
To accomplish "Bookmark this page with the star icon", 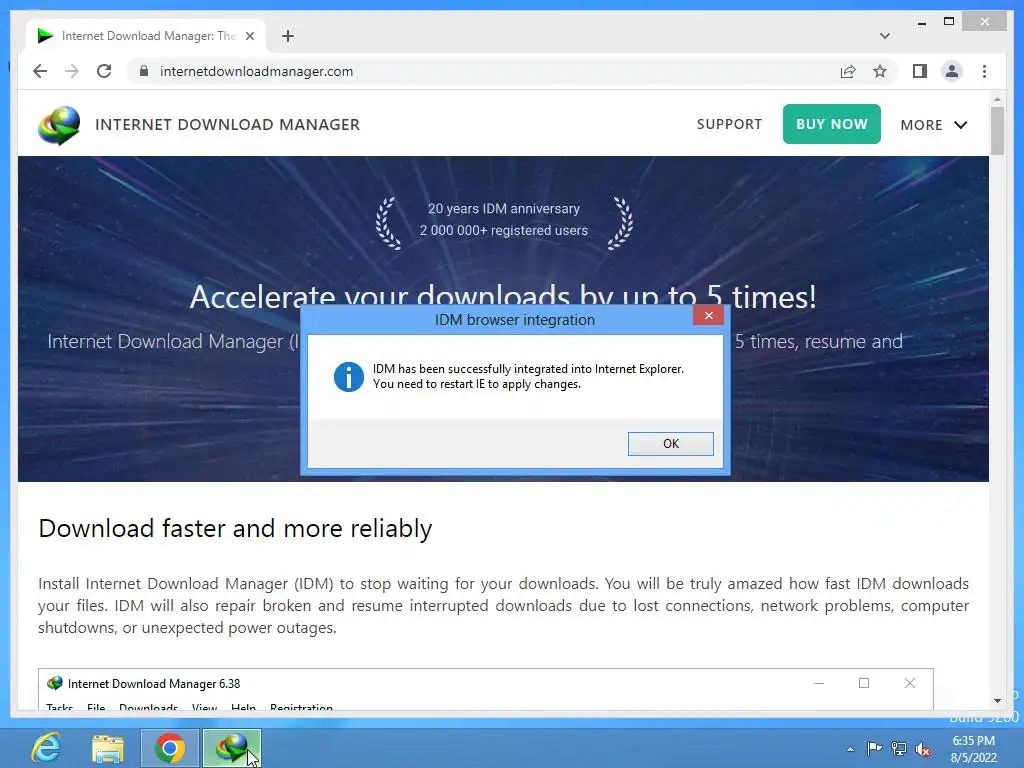I will pyautogui.click(x=880, y=71).
